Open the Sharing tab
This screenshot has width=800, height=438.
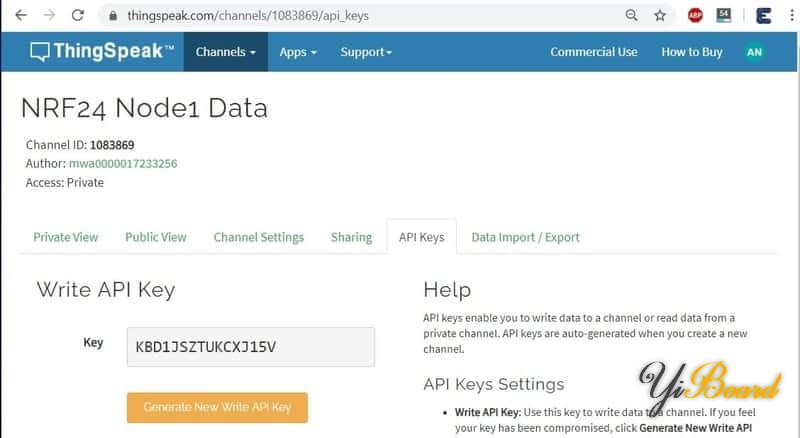[x=351, y=237]
